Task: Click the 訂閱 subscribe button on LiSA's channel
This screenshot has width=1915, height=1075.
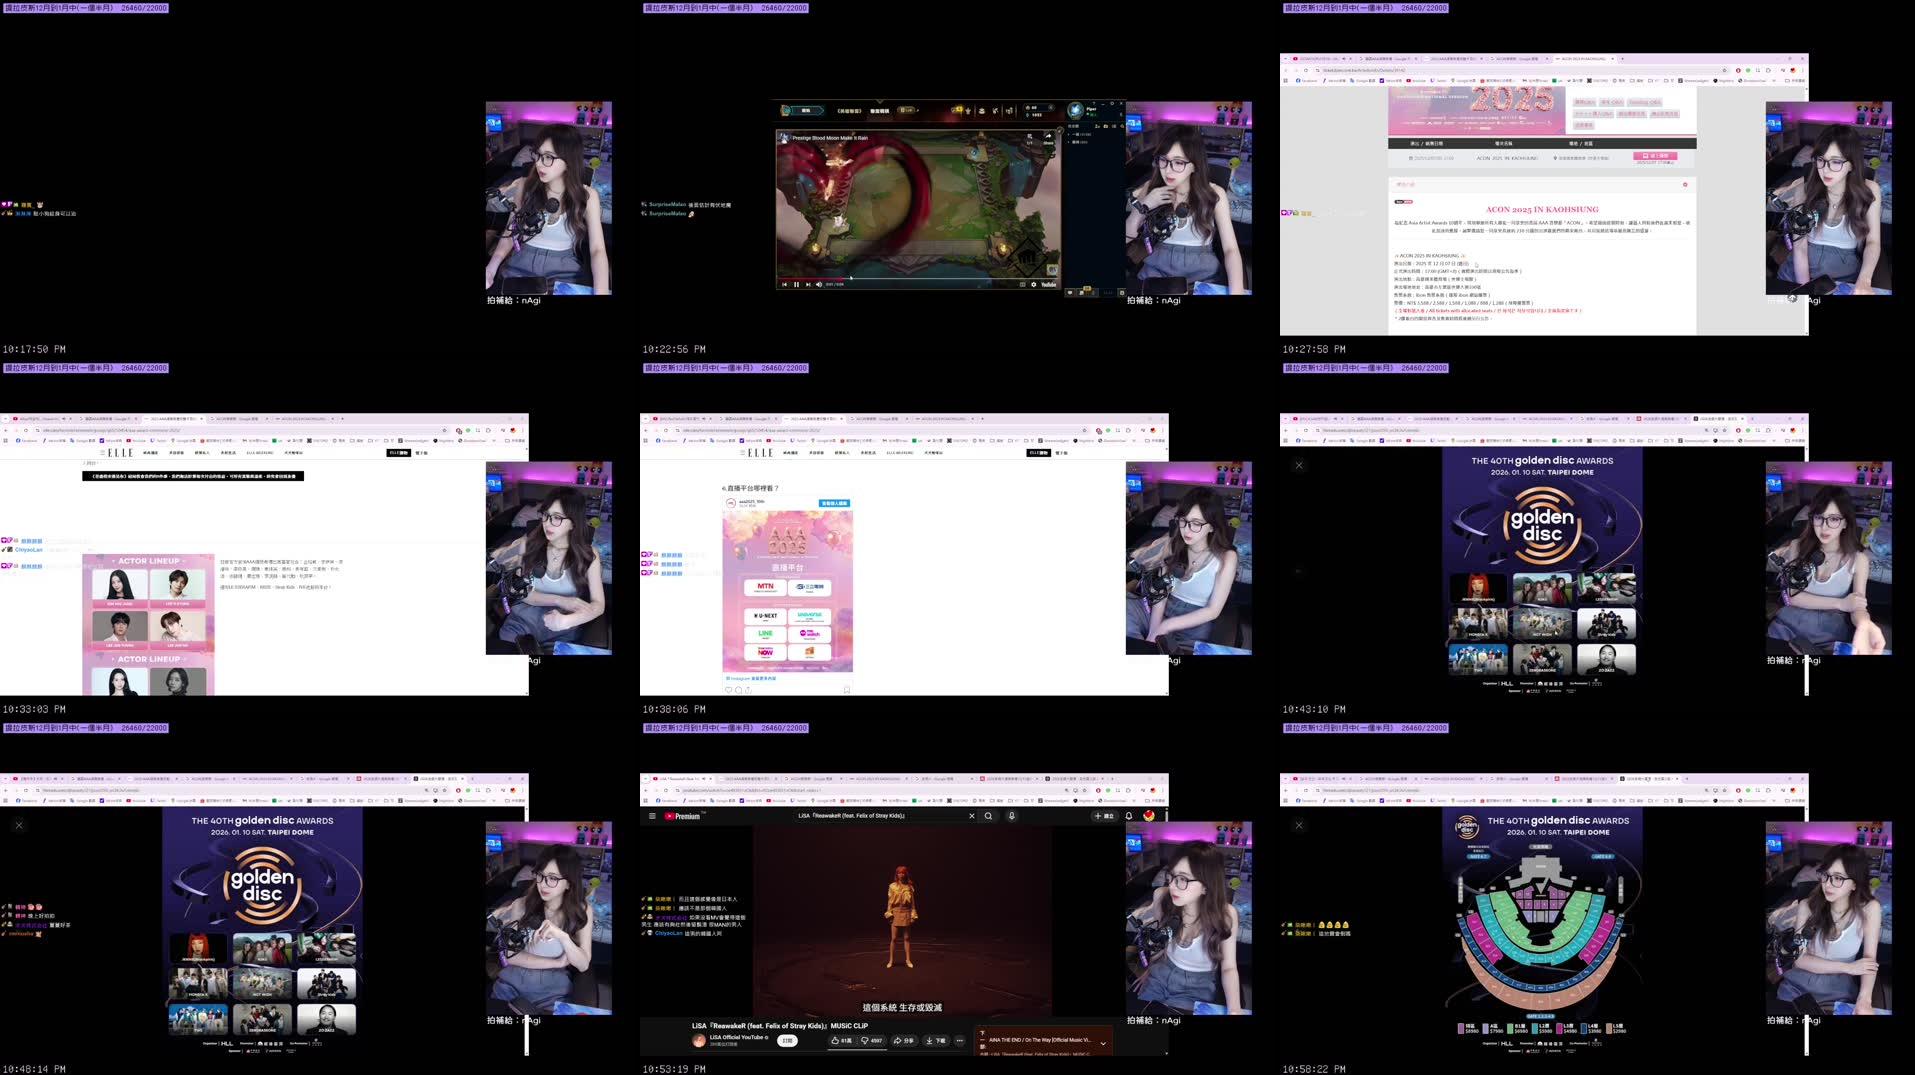Action: point(786,1041)
